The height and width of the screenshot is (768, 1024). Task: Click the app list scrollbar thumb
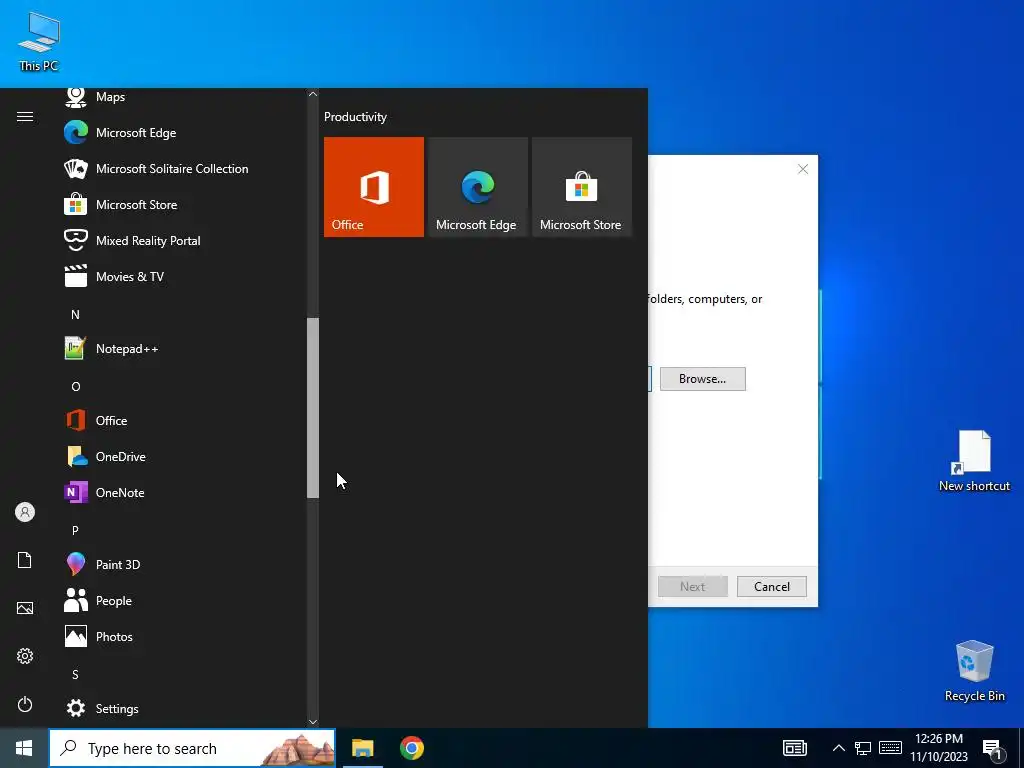[313, 408]
